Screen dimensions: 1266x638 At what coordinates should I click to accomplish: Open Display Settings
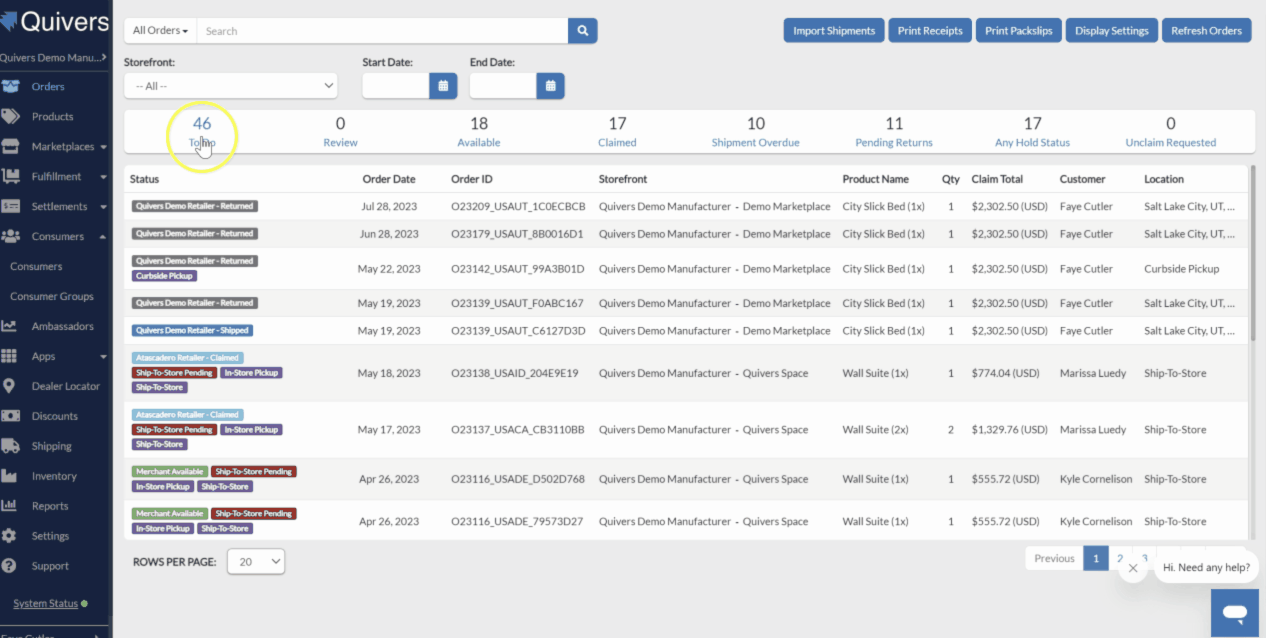click(x=1112, y=31)
